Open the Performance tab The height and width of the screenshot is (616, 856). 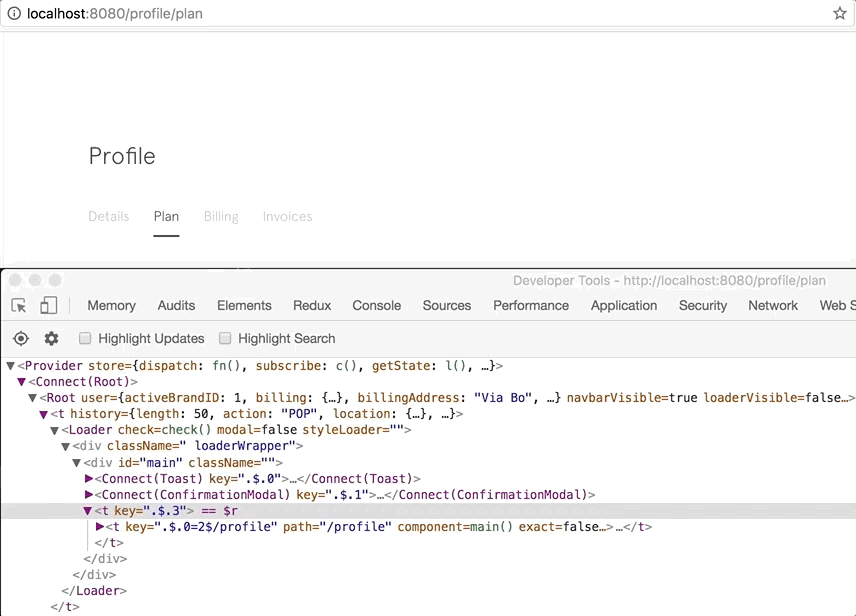[x=531, y=305]
